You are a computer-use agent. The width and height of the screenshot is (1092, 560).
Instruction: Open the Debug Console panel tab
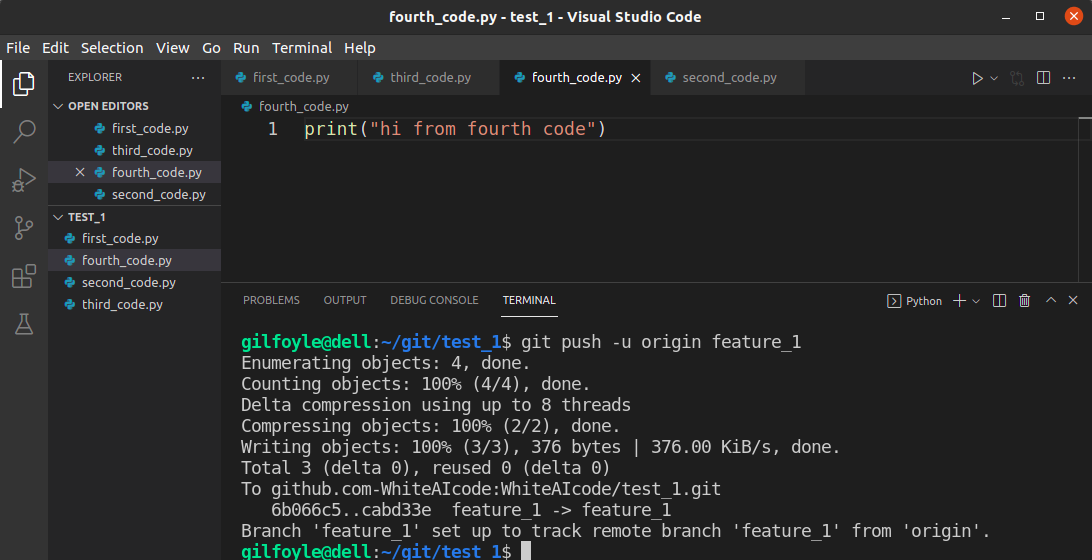434,300
